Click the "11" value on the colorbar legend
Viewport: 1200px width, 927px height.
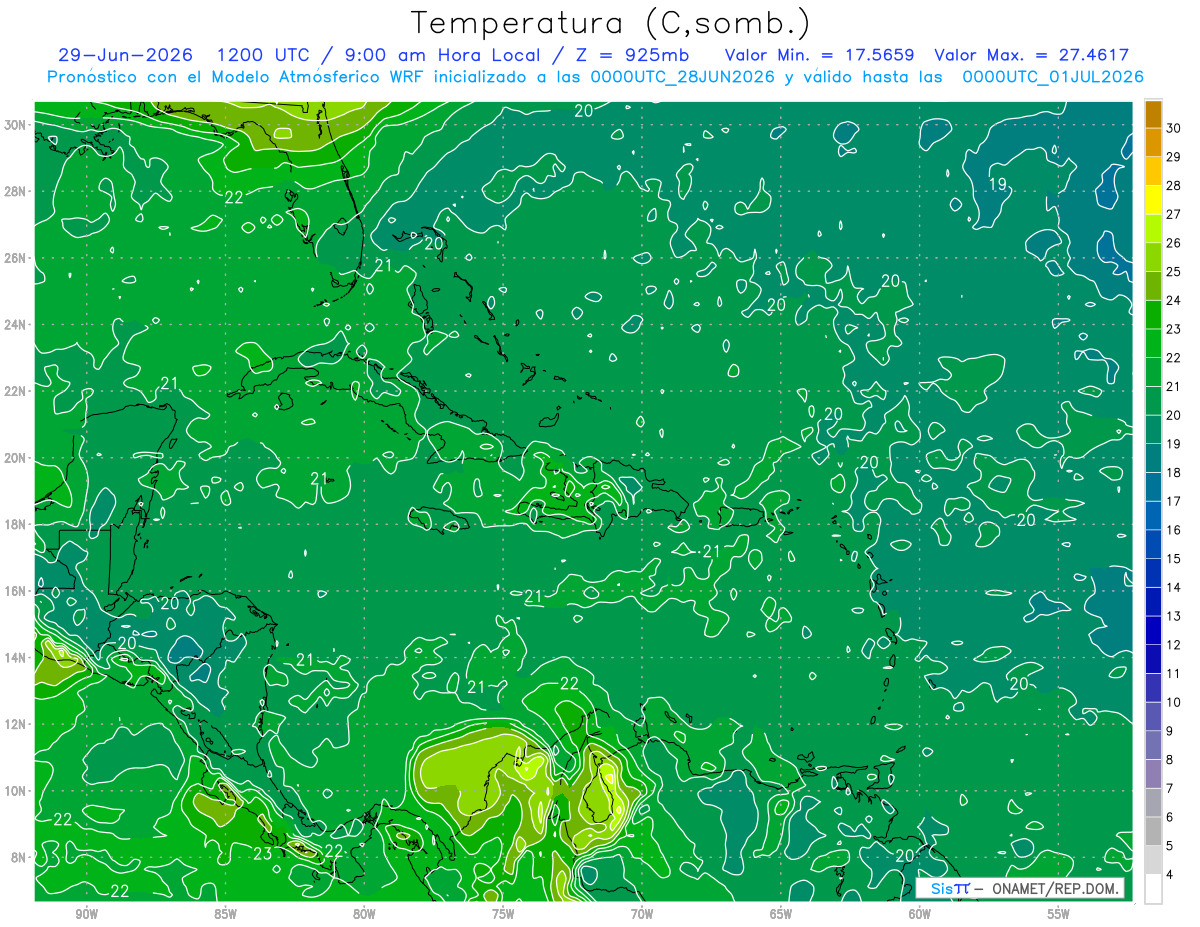1175,674
